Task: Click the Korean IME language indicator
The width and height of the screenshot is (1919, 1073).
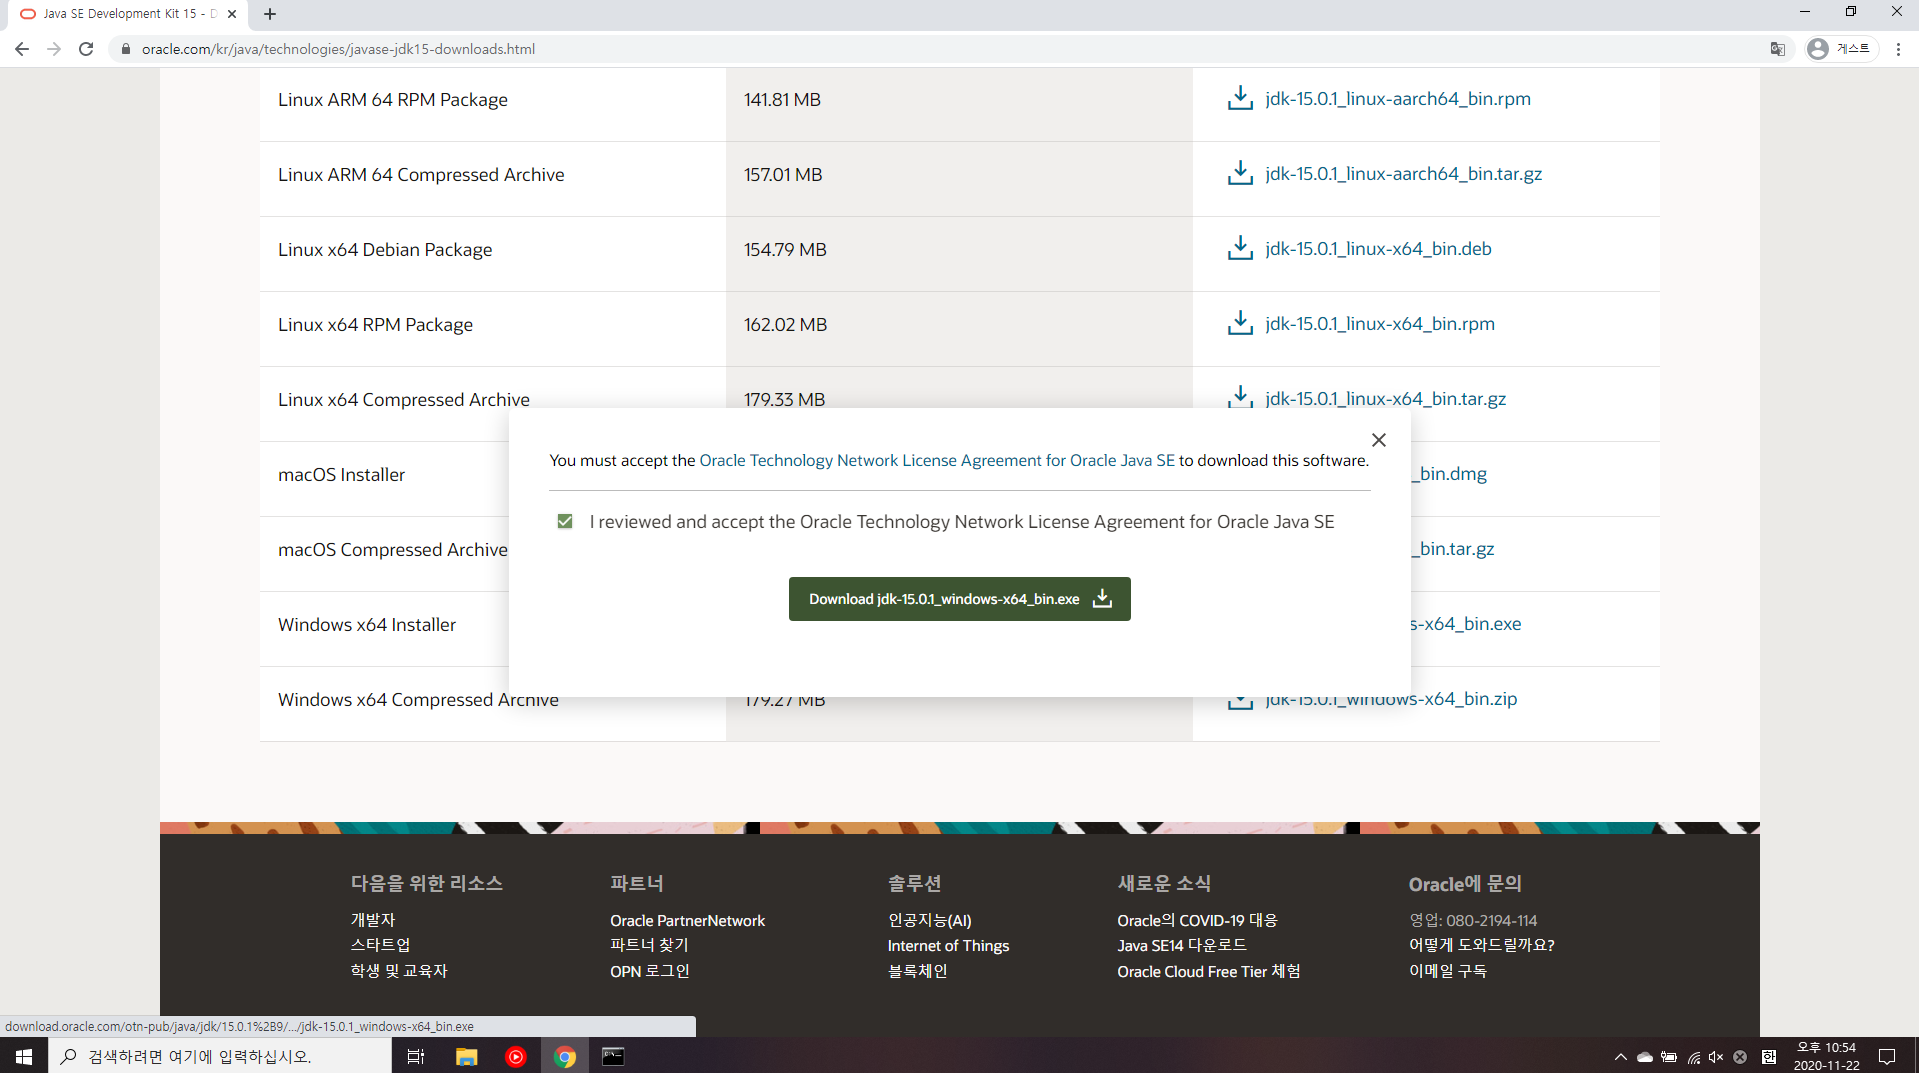Action: pyautogui.click(x=1769, y=1057)
